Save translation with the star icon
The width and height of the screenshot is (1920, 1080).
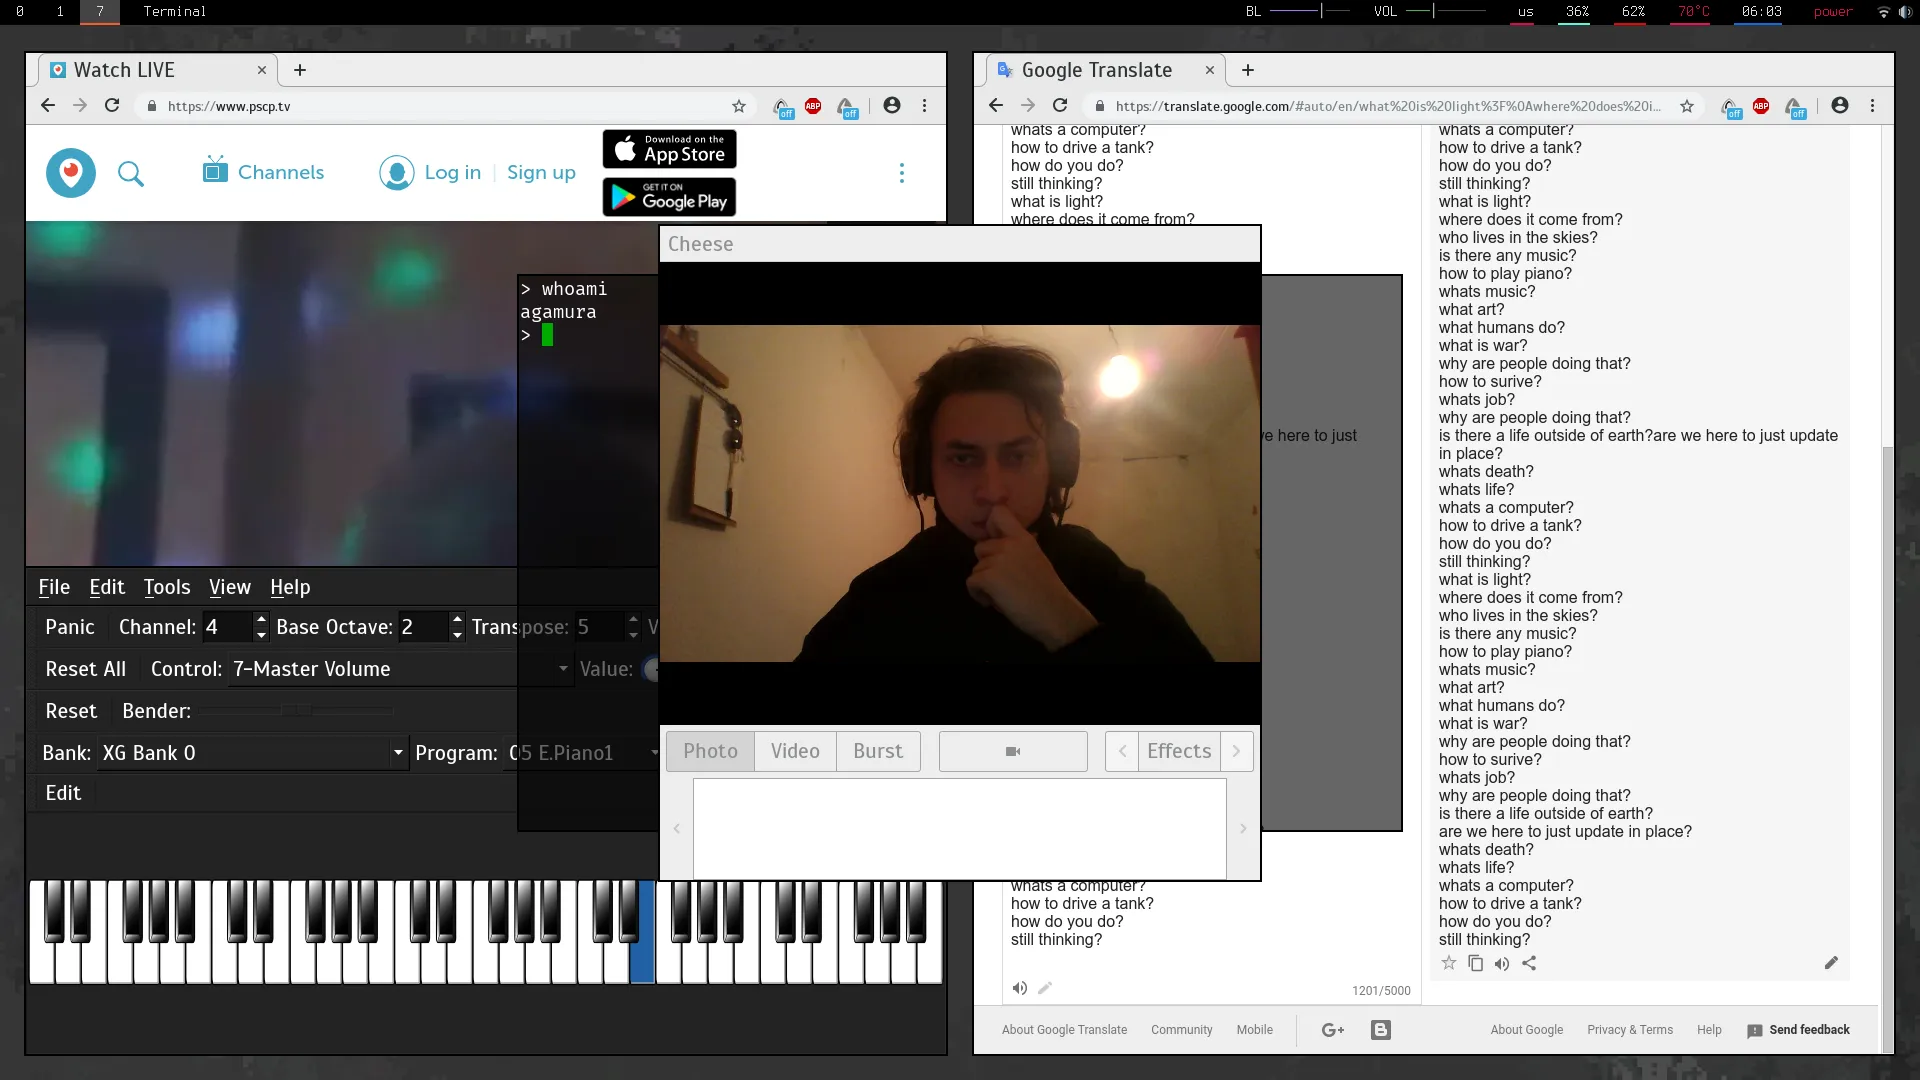pos(1448,963)
